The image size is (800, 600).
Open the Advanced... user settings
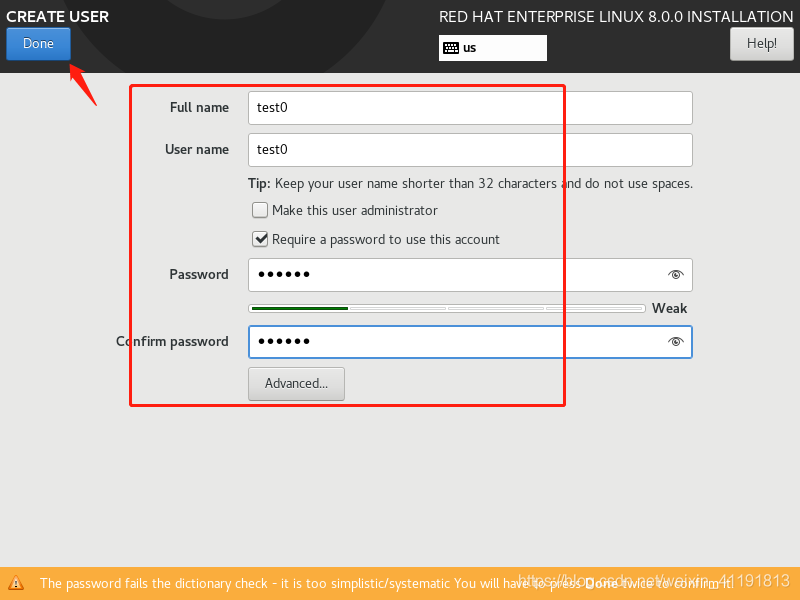tap(296, 384)
